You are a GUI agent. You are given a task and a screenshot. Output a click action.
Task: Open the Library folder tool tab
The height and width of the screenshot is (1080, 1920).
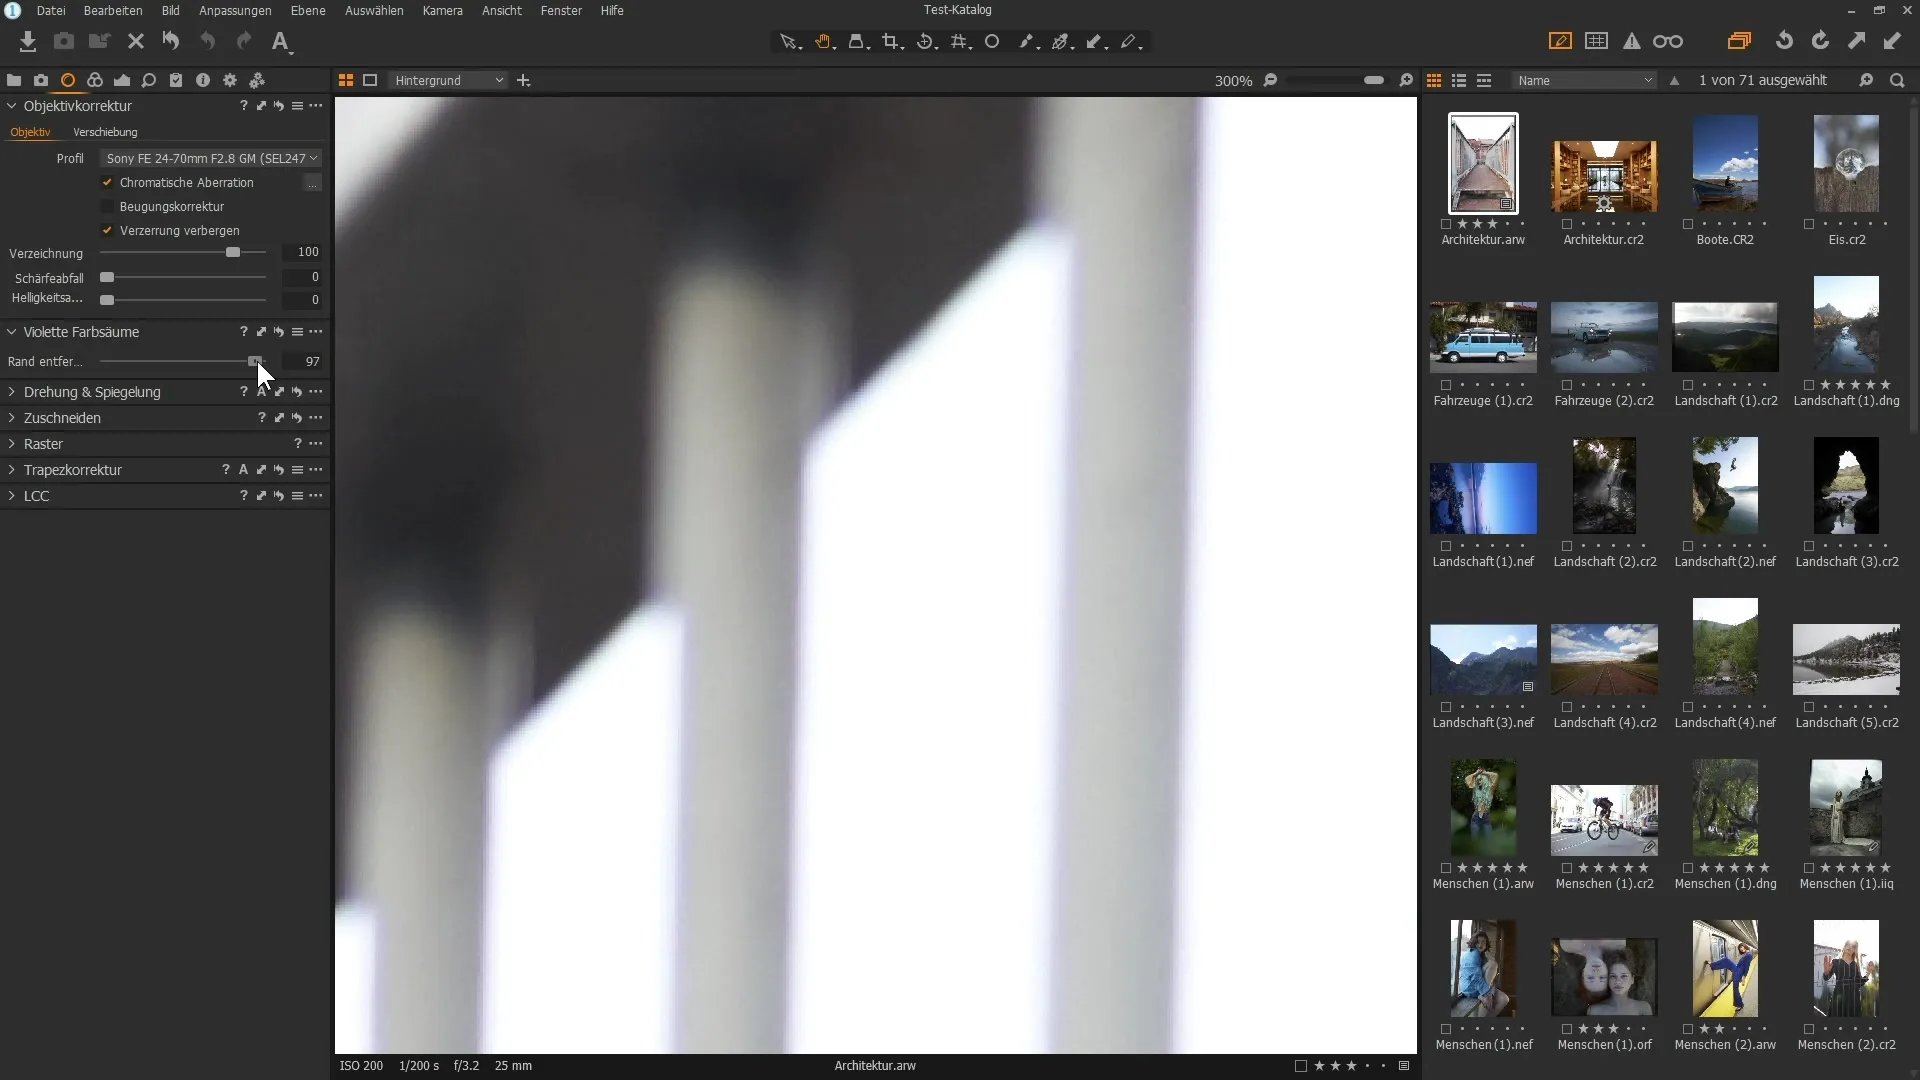(14, 80)
